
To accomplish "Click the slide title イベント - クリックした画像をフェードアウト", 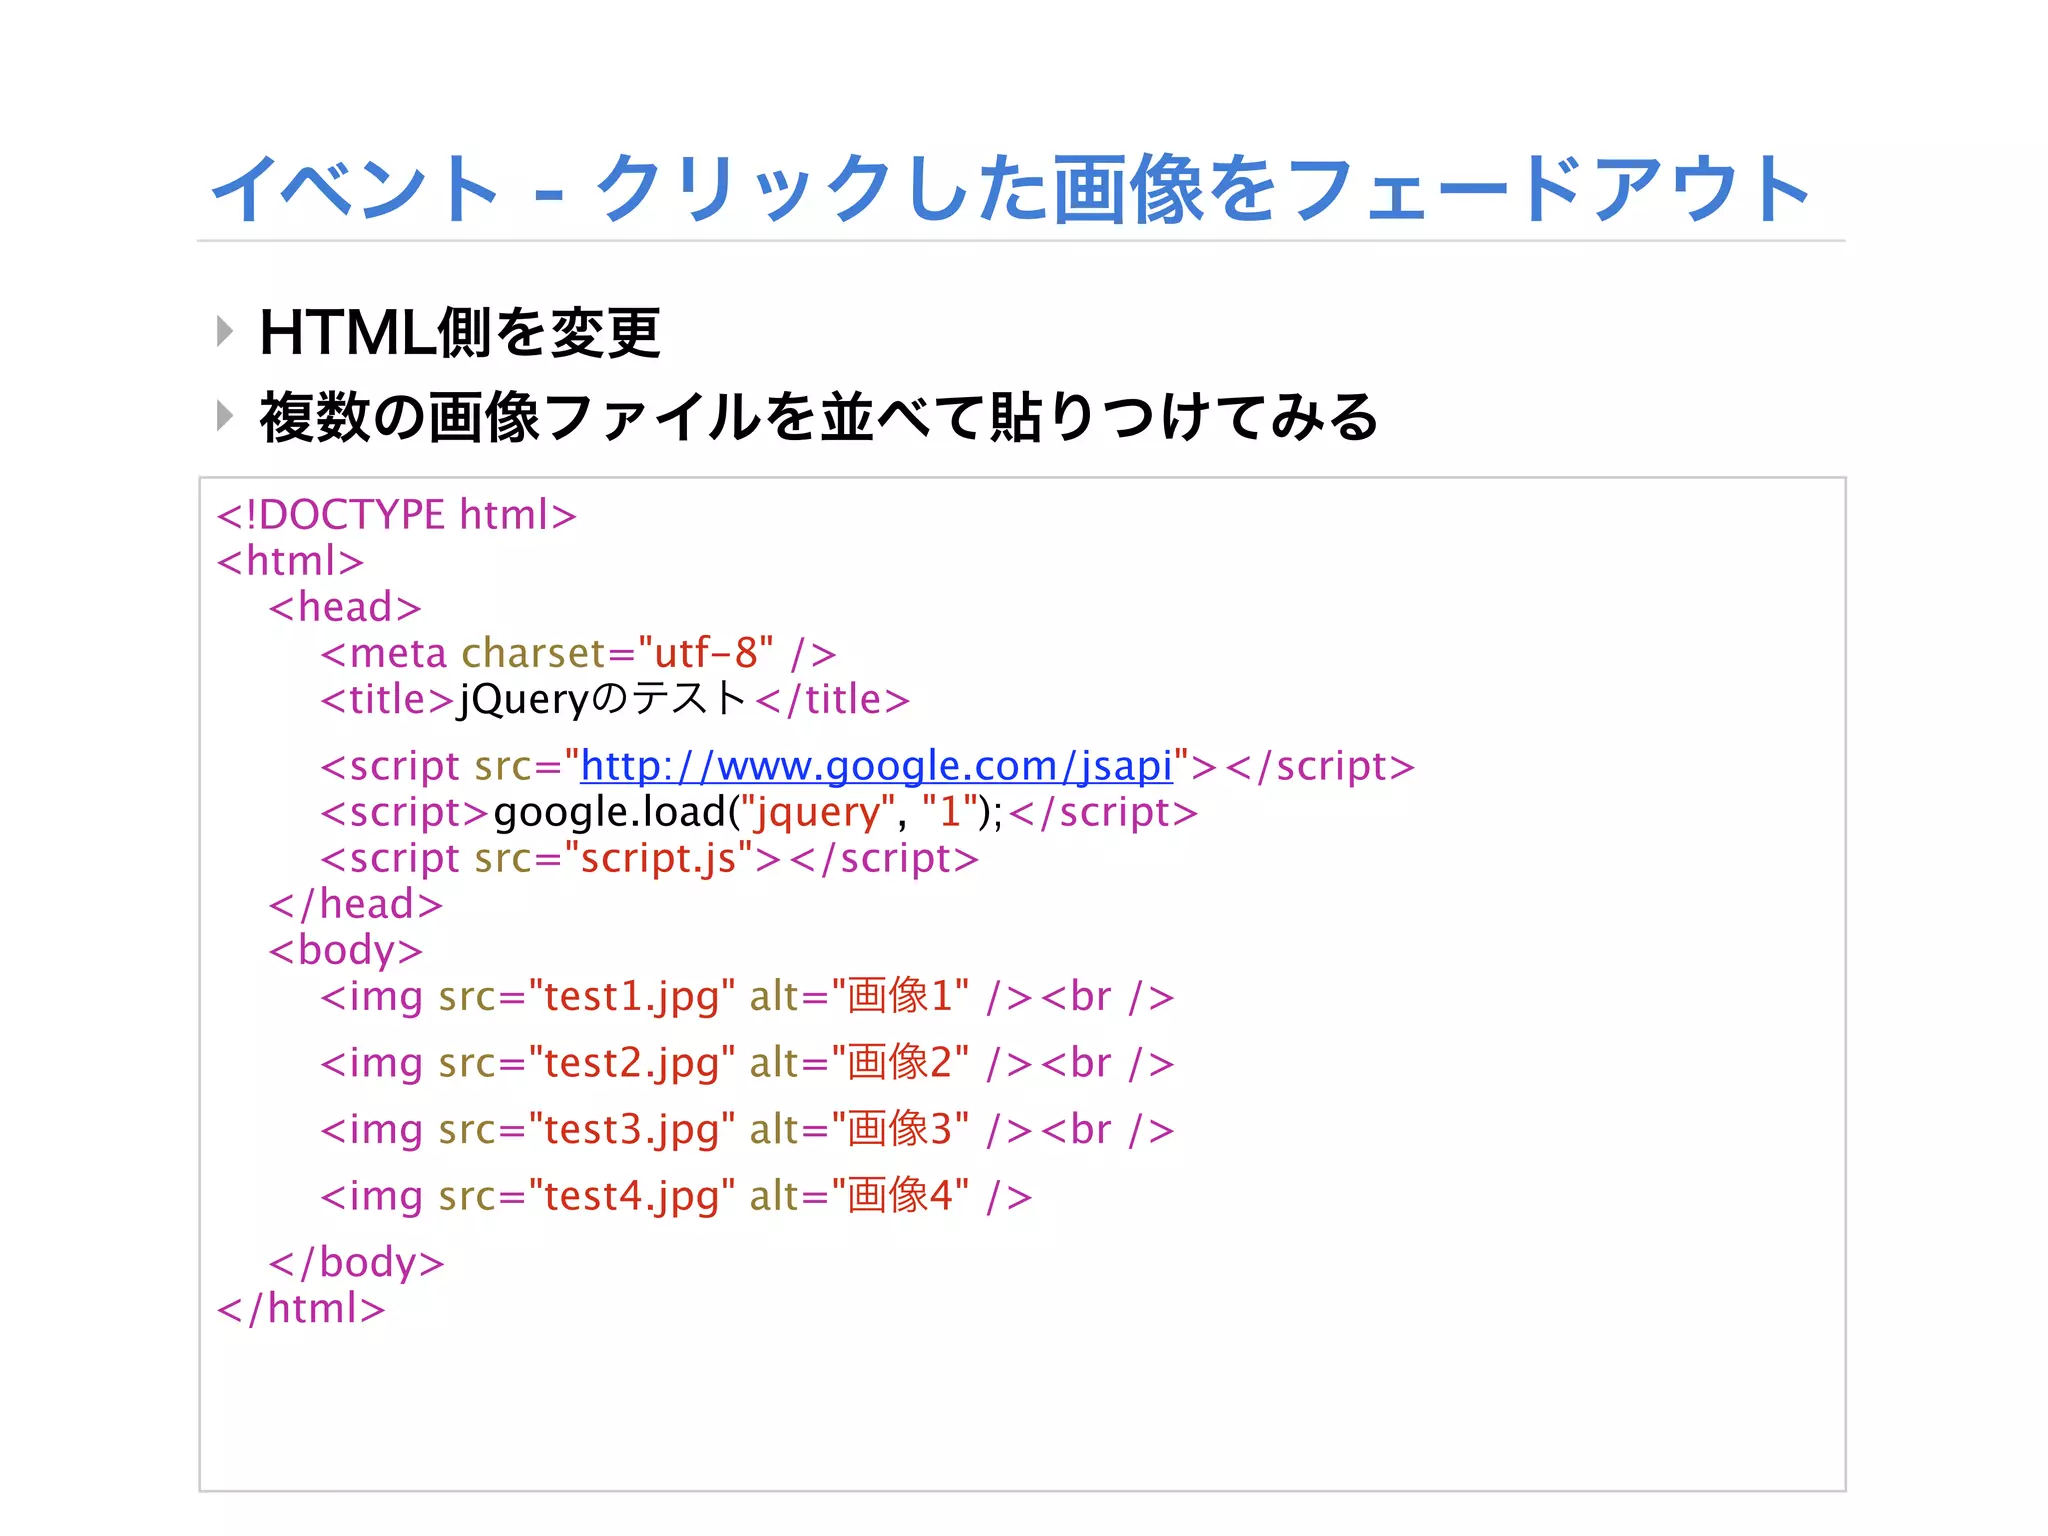I will (1010, 188).
